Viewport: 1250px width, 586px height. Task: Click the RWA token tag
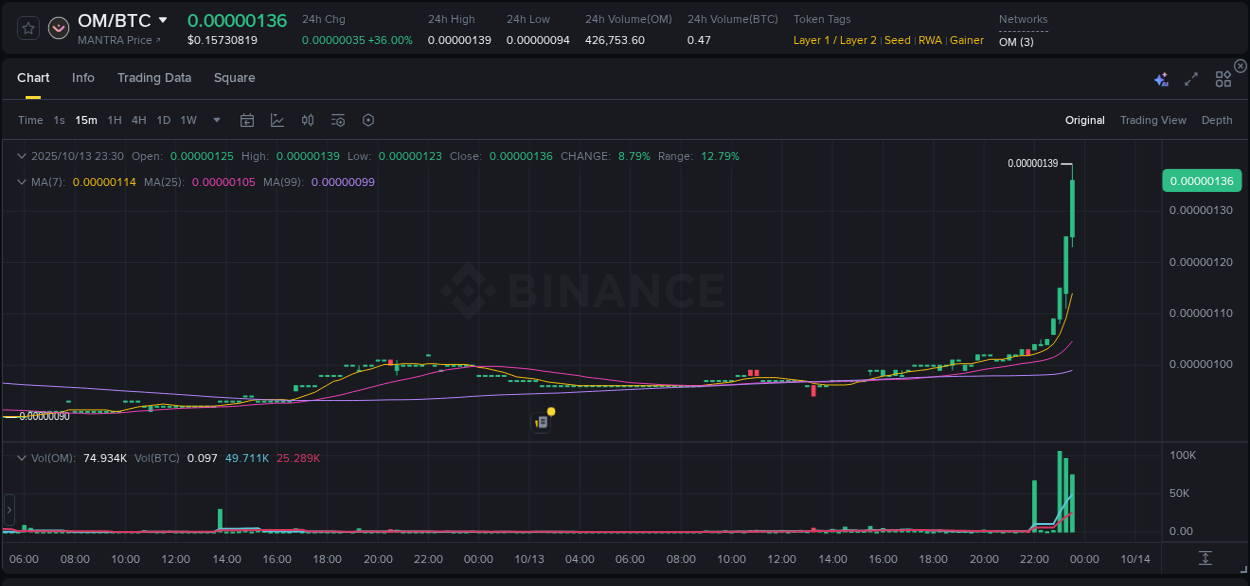930,40
